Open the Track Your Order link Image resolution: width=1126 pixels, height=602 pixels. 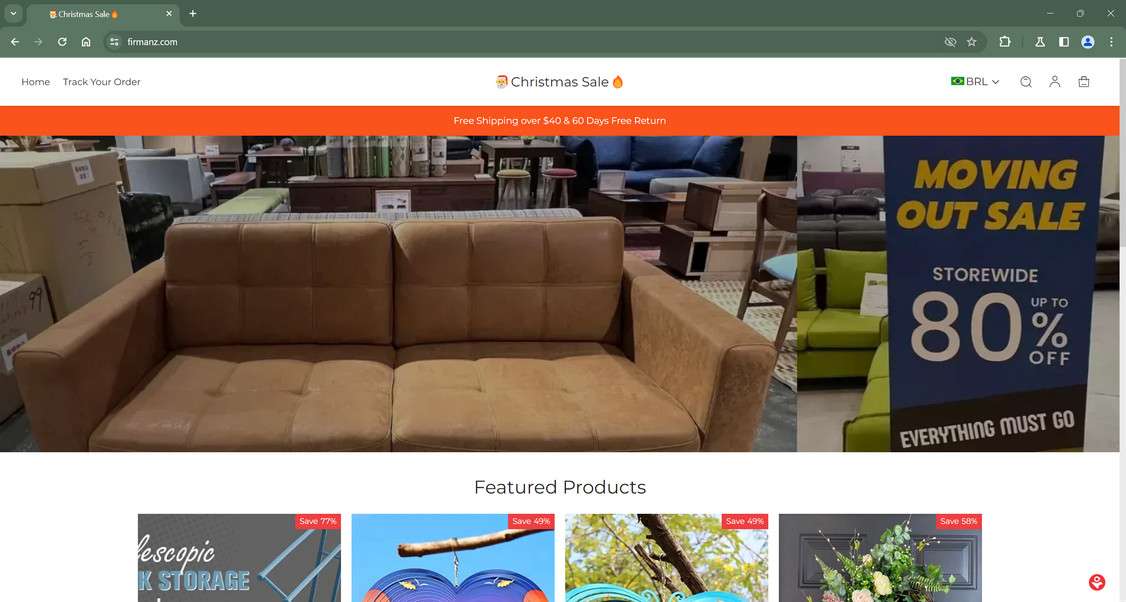(101, 82)
